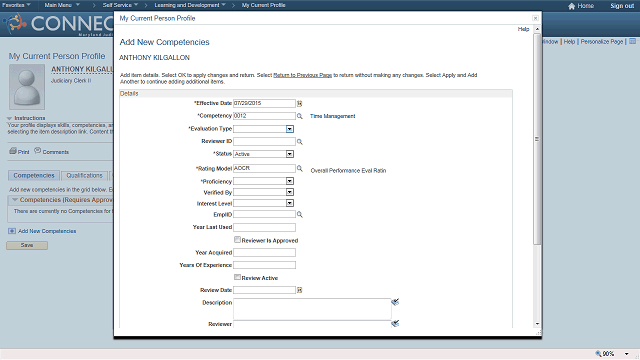640x360 pixels.
Task: Click the Year Last Used field
Action: point(264,227)
